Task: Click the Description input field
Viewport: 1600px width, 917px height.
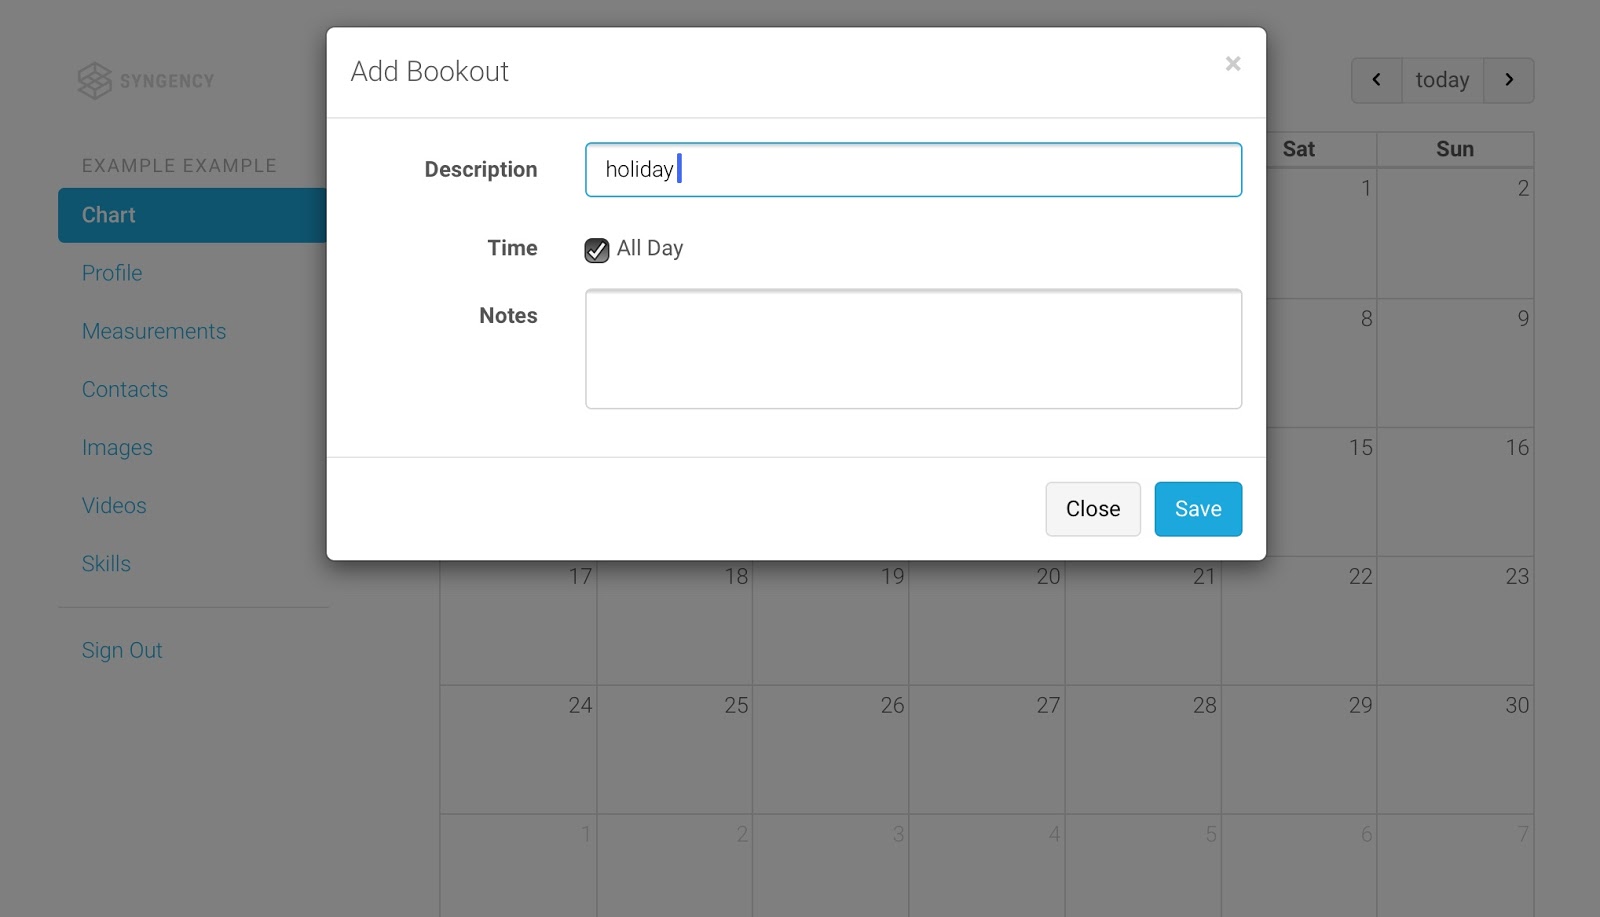Action: [914, 170]
